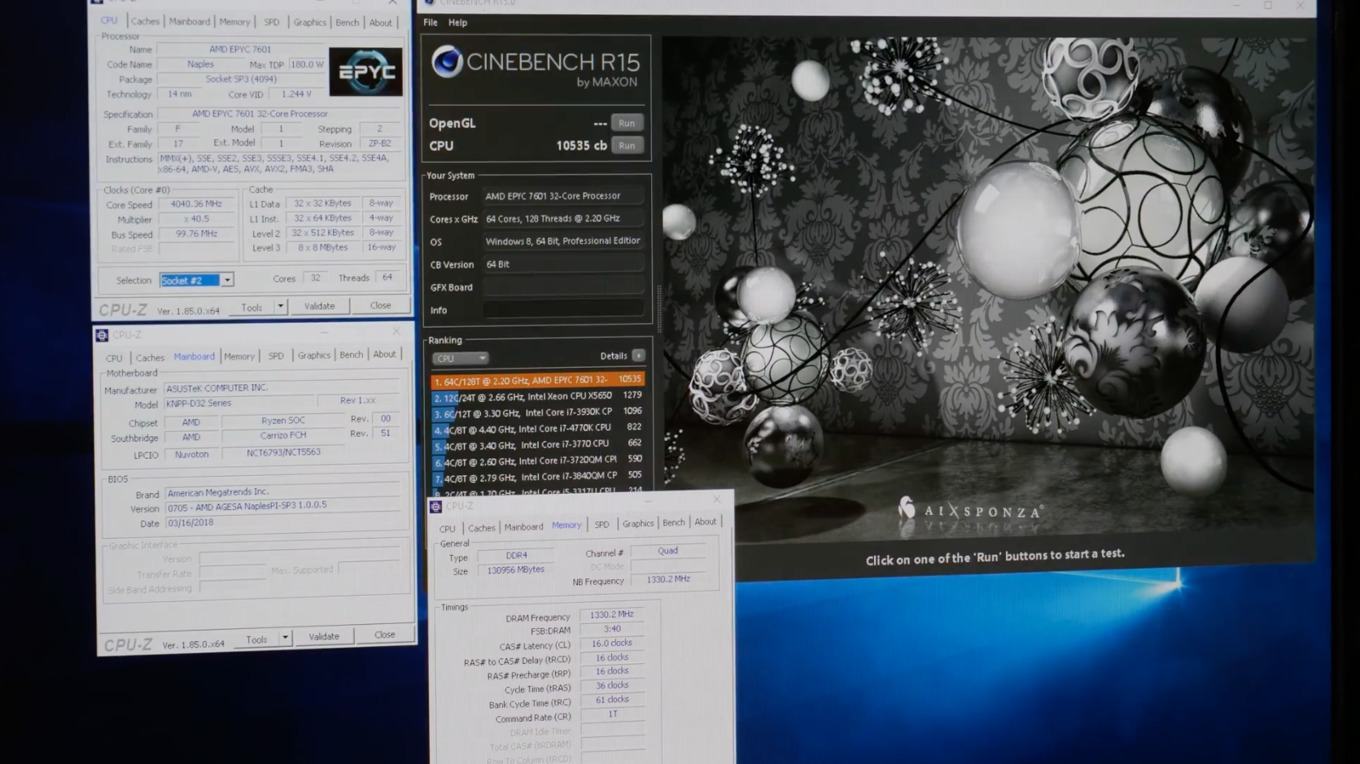Screen dimensions: 1360x764
Task: Click the mainboard model KNPP-D32 Series
Action: pyautogui.click(x=238, y=403)
